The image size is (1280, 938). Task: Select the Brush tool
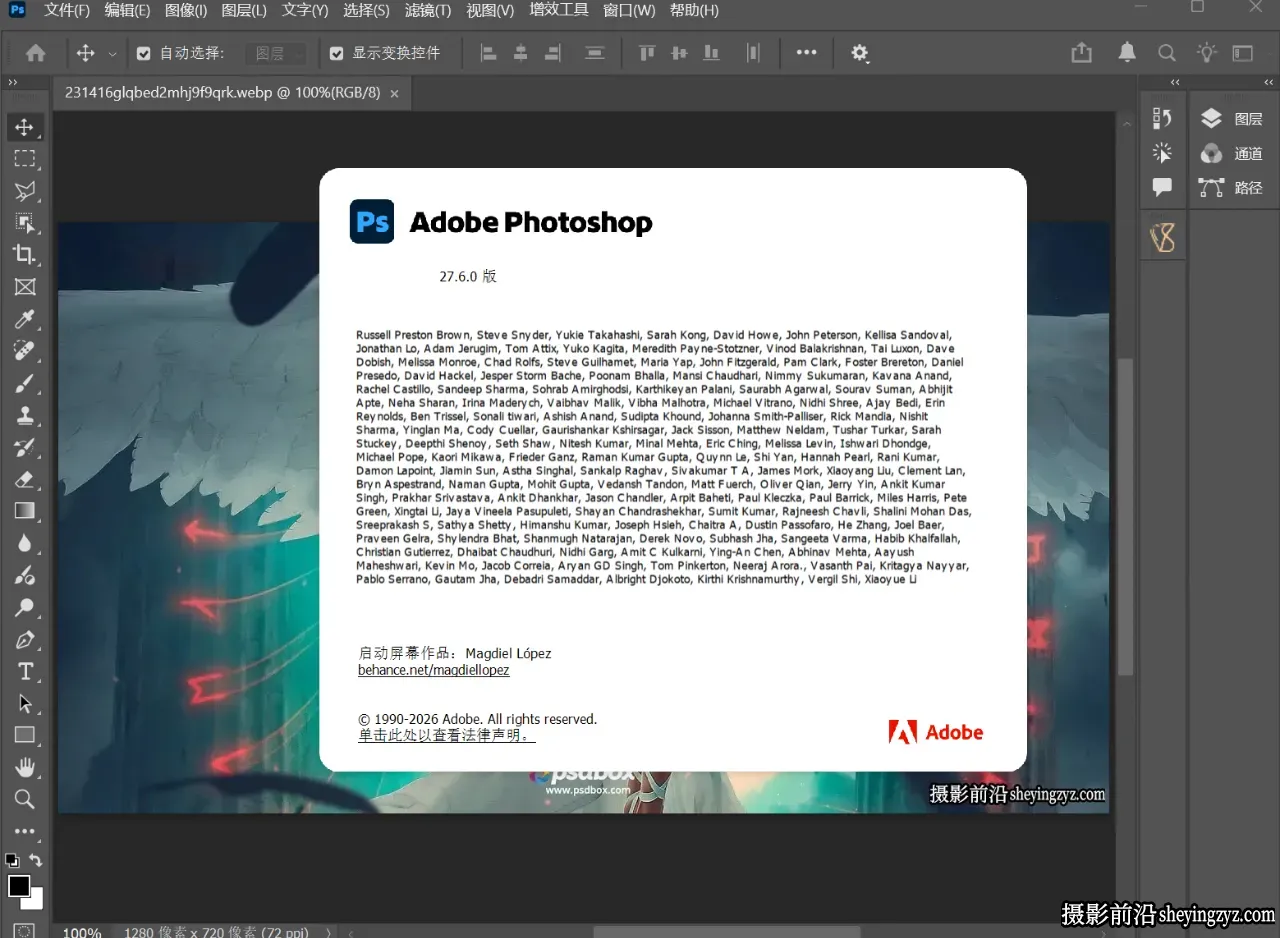click(x=25, y=383)
